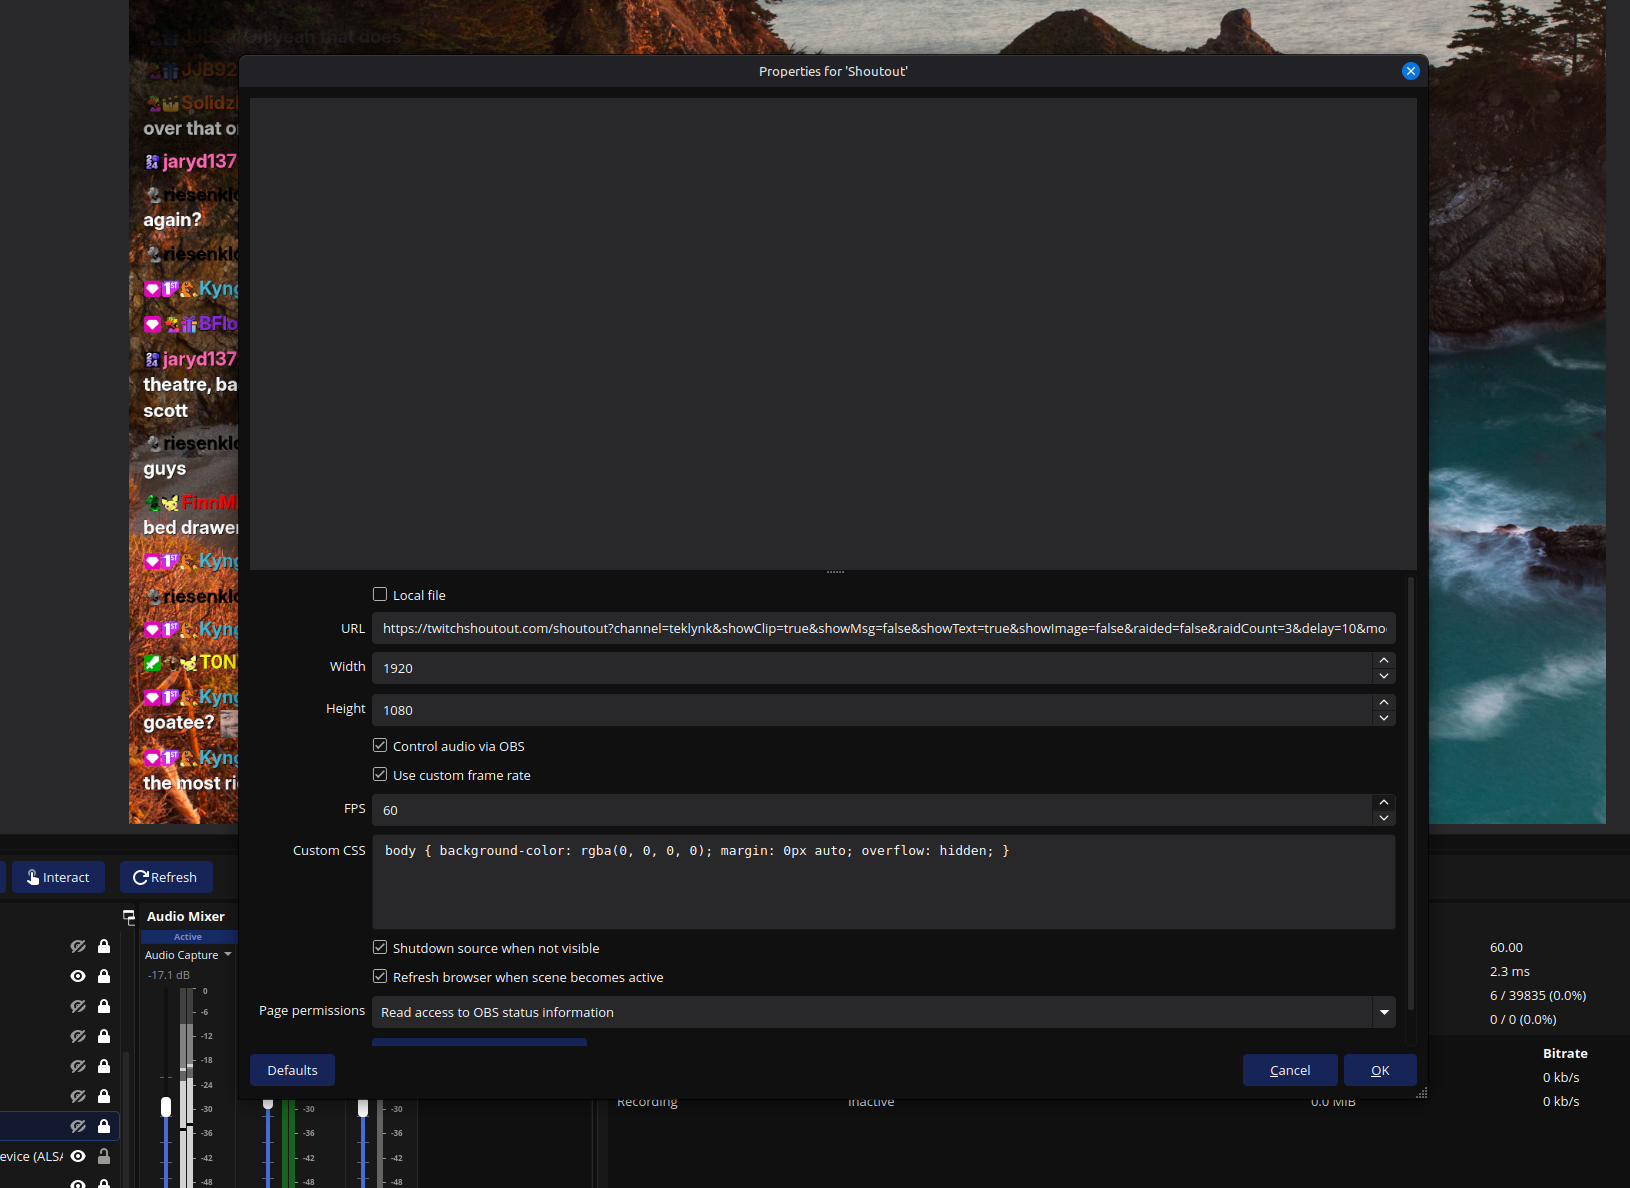Uncheck Shutdown source when not visible
1630x1188 pixels.
coord(380,947)
